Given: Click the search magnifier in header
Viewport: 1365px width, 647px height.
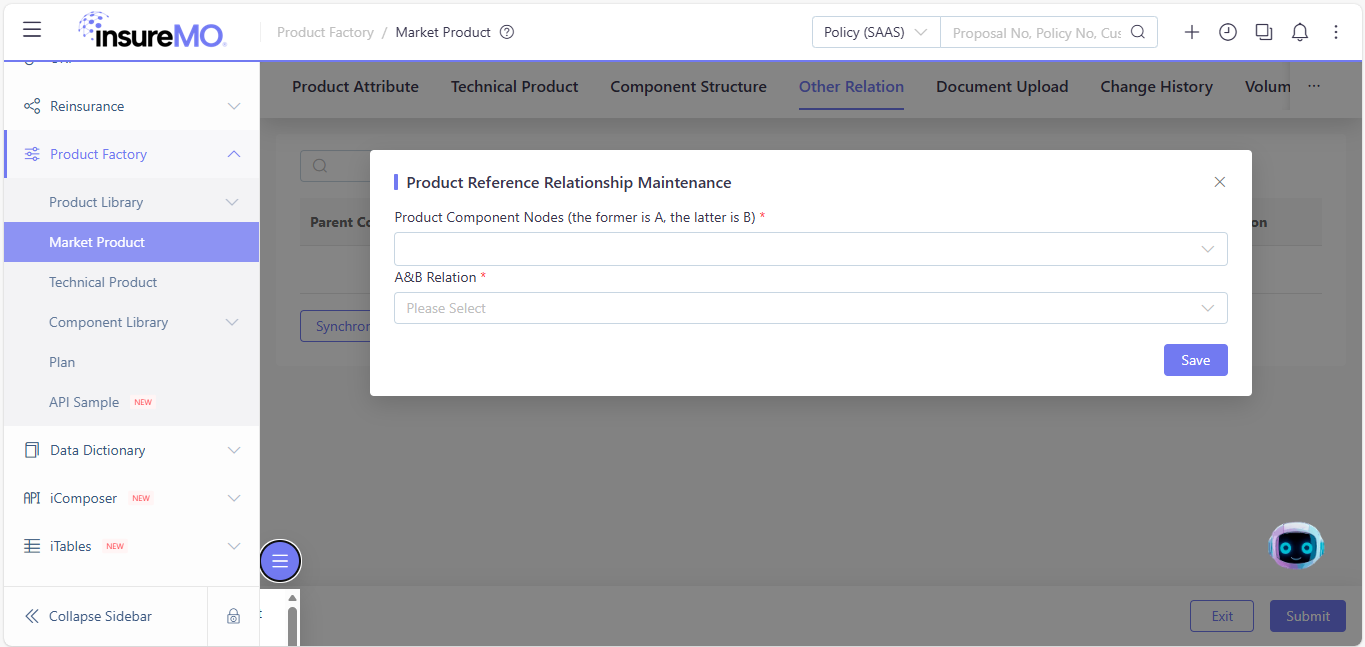Looking at the screenshot, I should pos(1138,32).
